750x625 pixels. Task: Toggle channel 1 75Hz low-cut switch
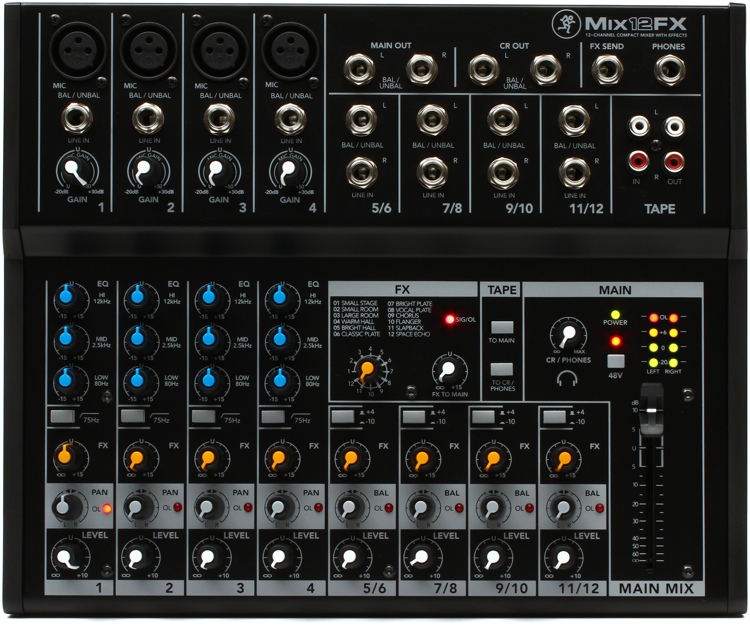pyautogui.click(x=63, y=415)
